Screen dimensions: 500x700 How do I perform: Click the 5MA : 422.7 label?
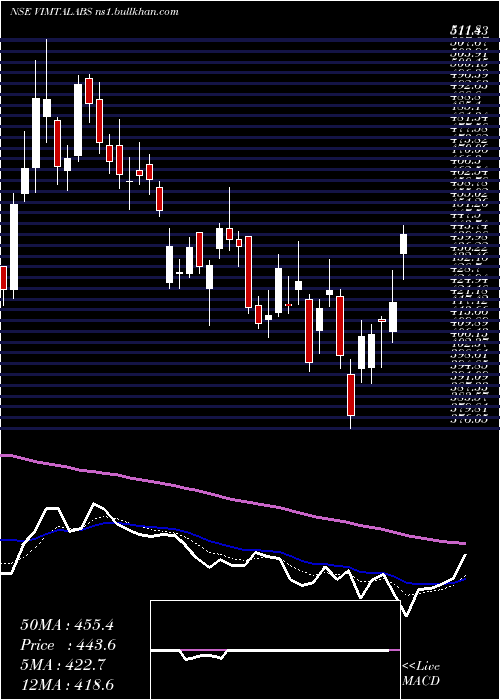[x=63, y=665]
